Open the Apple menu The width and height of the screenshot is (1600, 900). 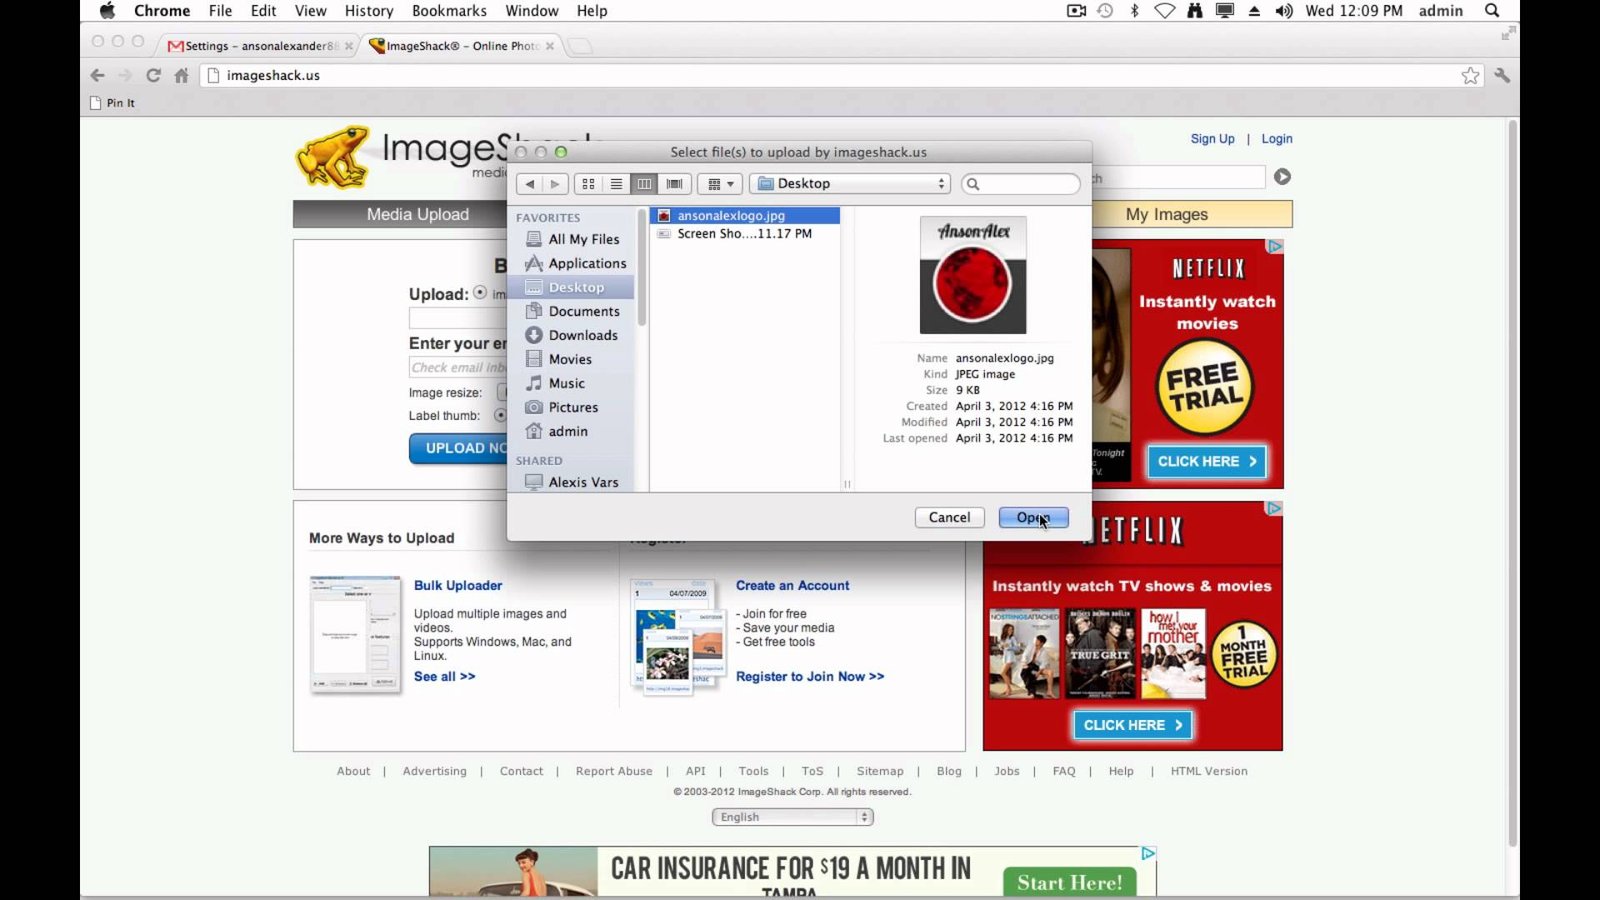point(107,11)
